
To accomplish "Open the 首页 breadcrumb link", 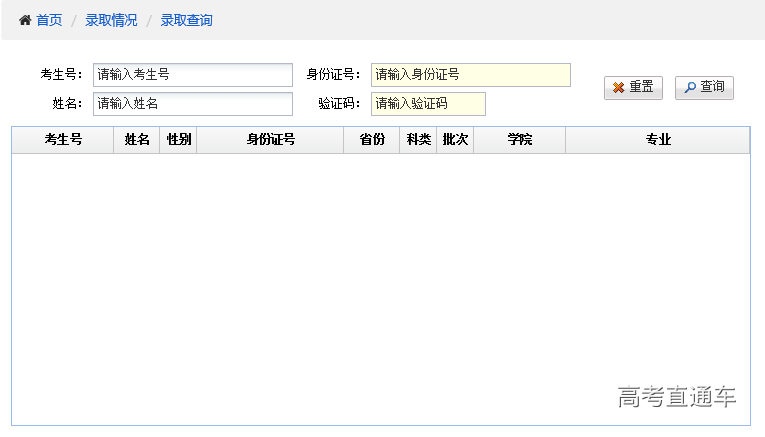I will click(49, 20).
